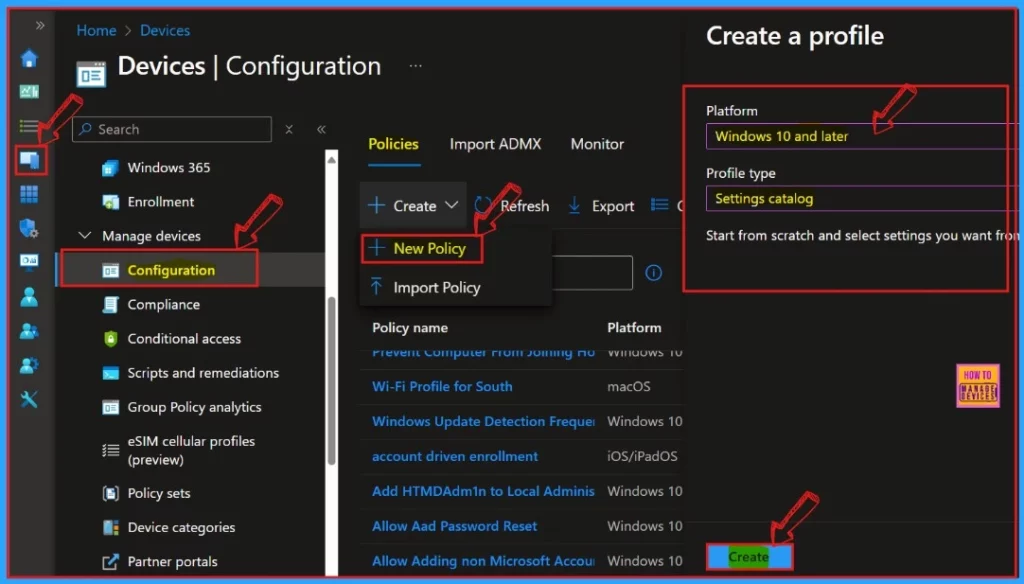The image size is (1024, 584).
Task: Click the Columns list icon in toolbar
Action: (660, 205)
